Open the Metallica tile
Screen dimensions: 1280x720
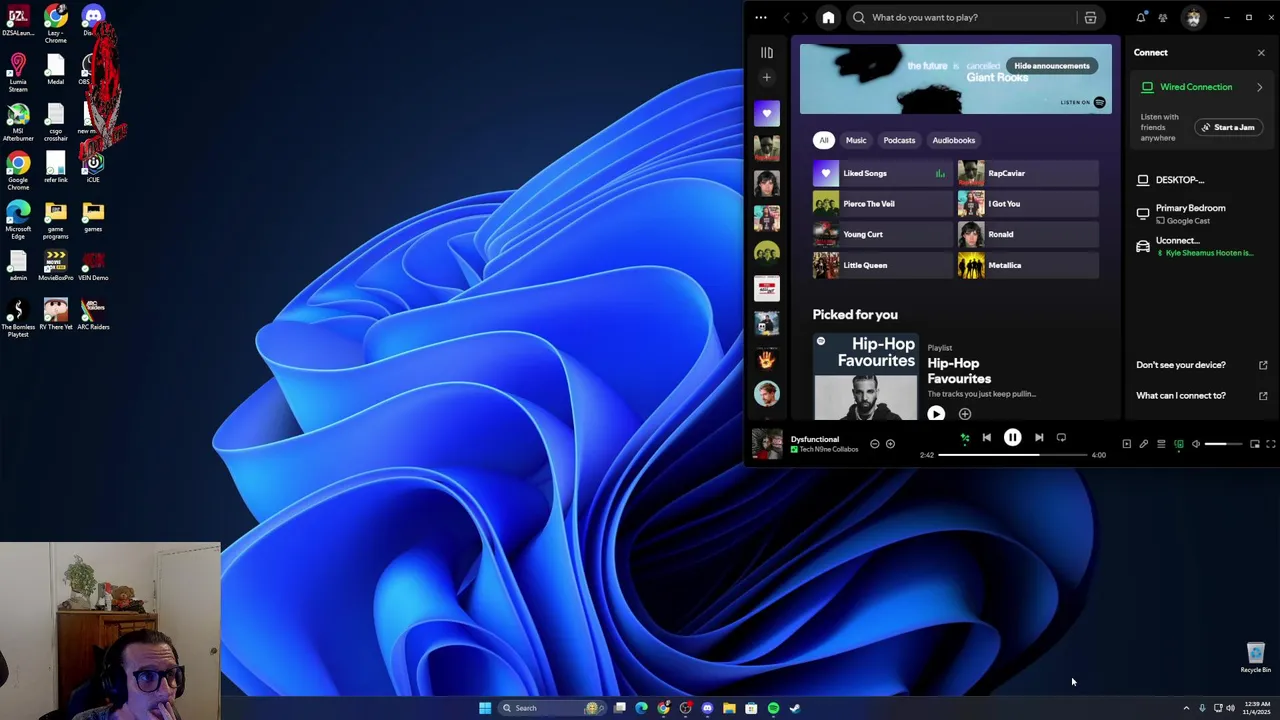pyautogui.click(x=1028, y=265)
